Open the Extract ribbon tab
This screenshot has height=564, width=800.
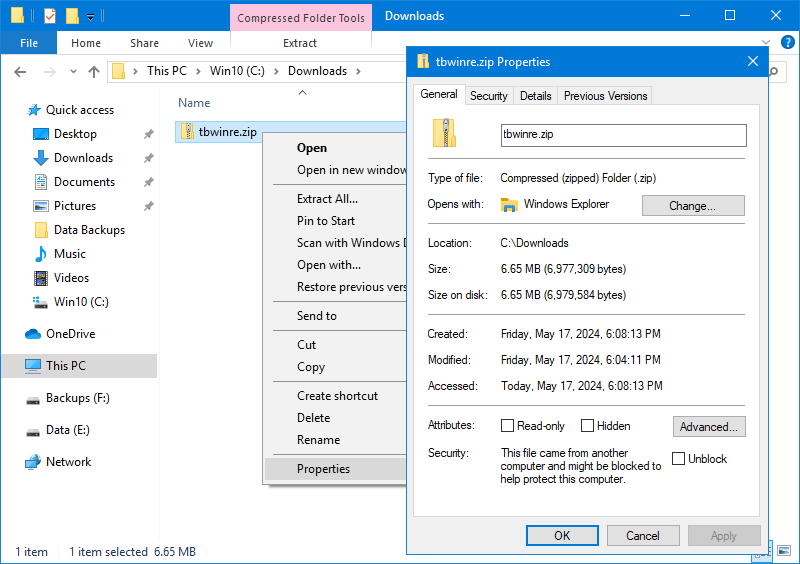click(300, 43)
